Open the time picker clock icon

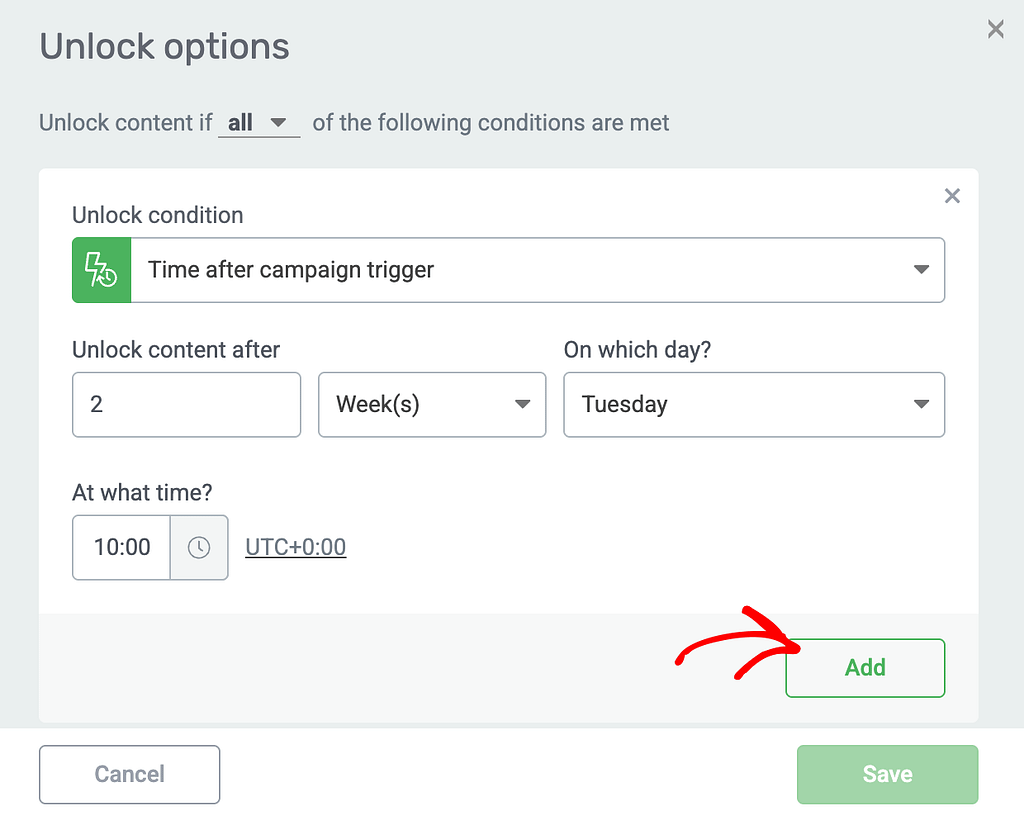pos(199,547)
